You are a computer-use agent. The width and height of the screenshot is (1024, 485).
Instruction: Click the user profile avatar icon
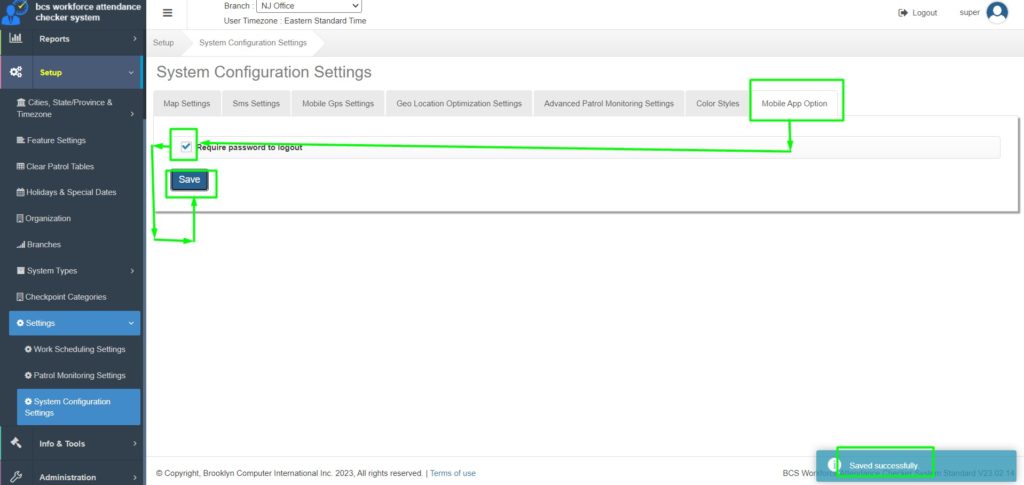click(x=996, y=12)
